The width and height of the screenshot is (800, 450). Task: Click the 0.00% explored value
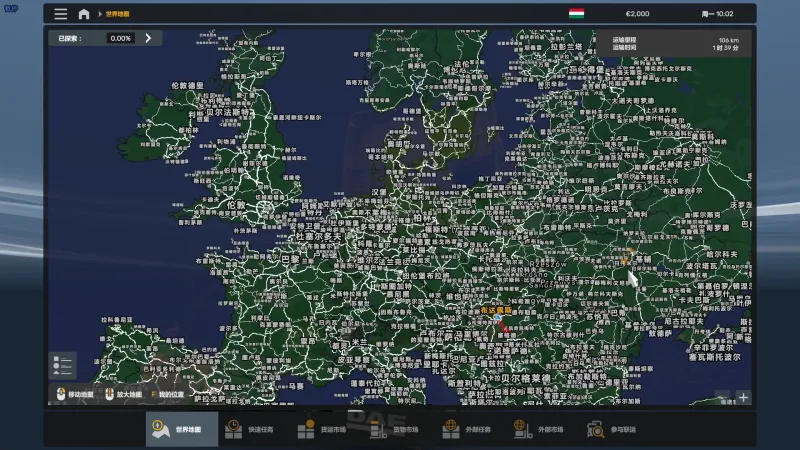[120, 38]
